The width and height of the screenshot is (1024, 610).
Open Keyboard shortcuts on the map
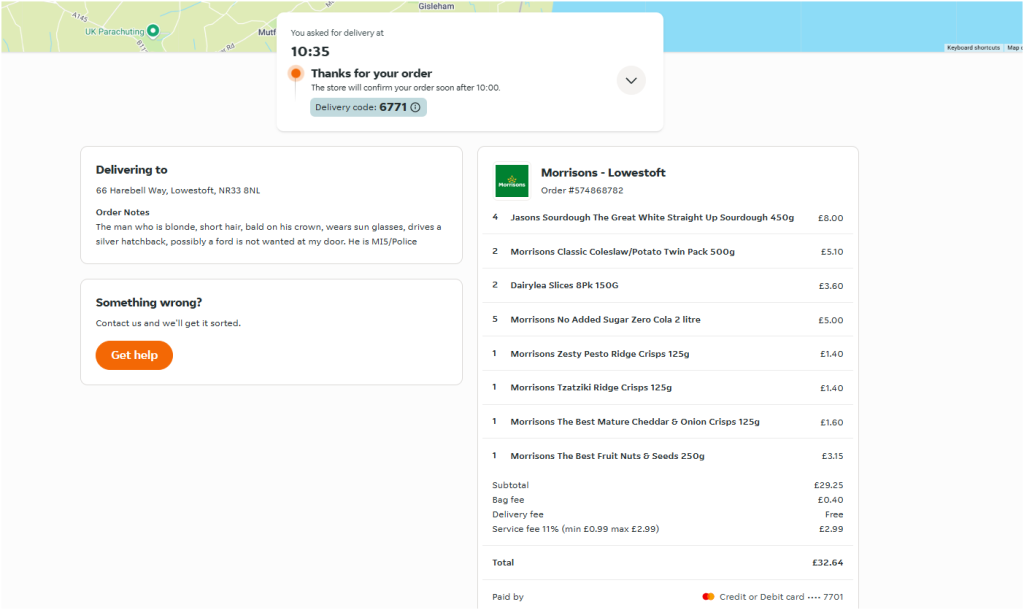(973, 48)
